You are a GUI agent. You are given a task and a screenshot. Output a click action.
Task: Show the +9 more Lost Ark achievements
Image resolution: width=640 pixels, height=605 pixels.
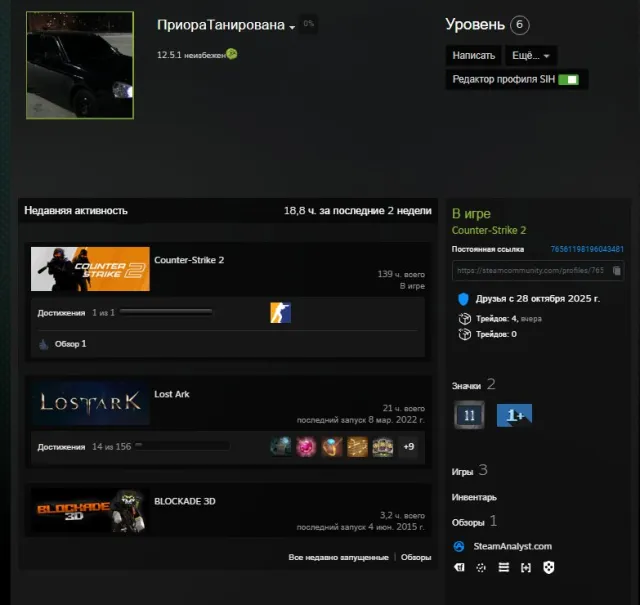pyautogui.click(x=409, y=447)
